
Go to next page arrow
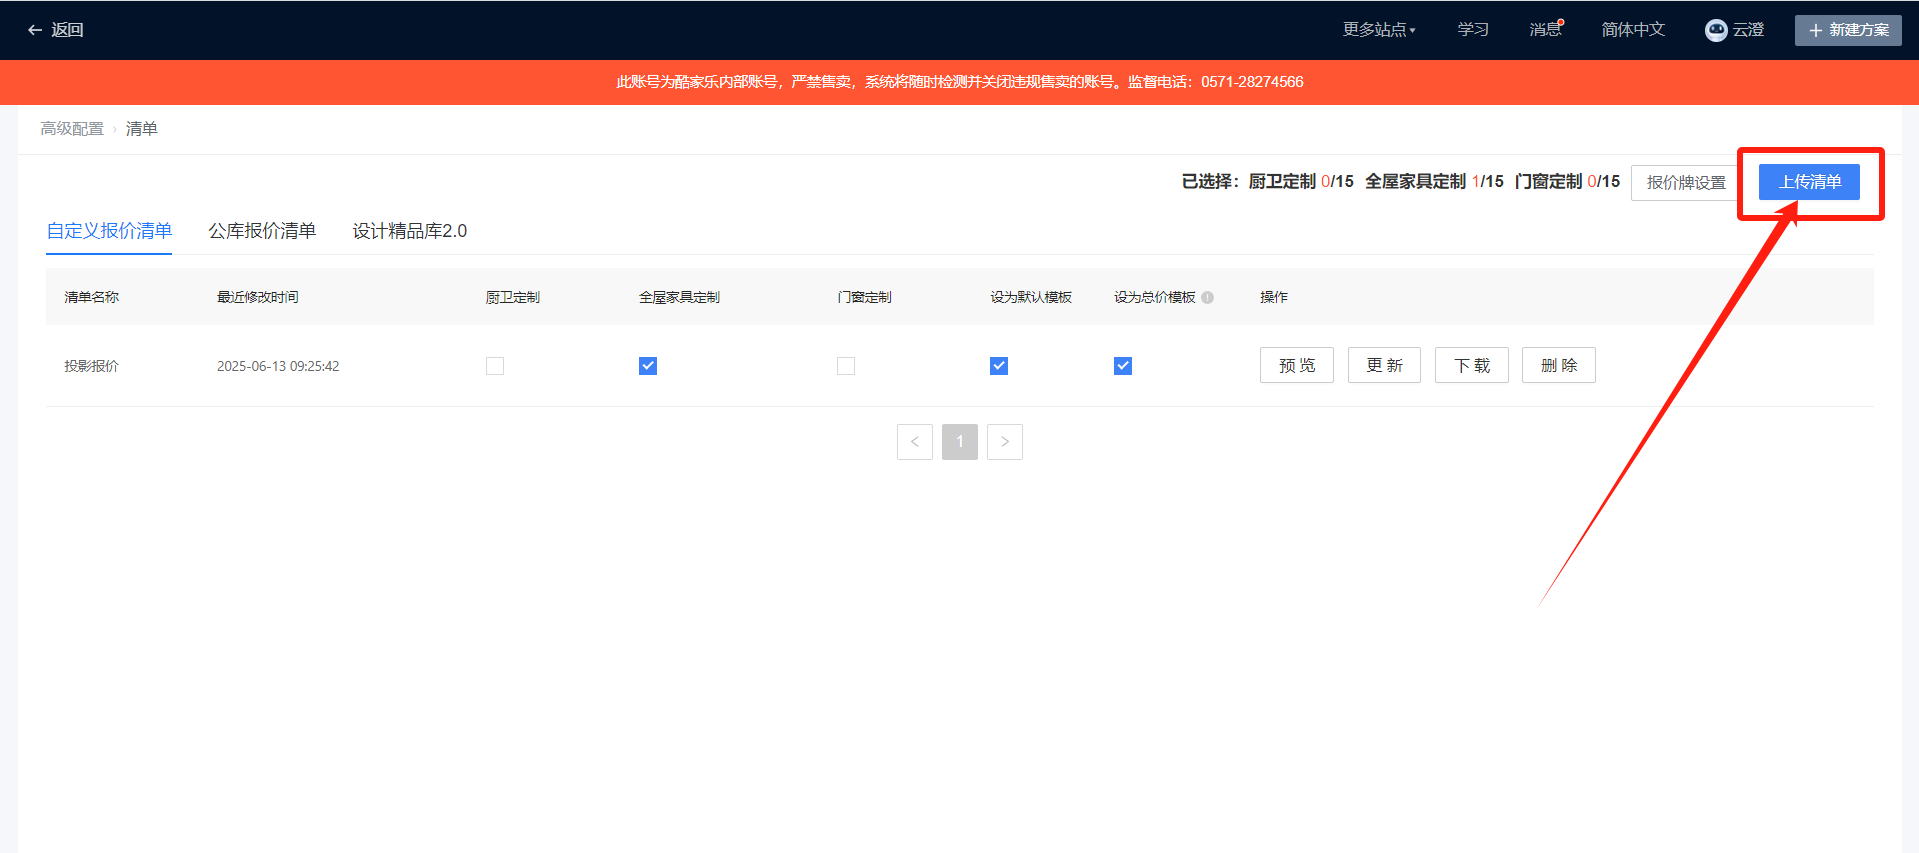click(1004, 442)
